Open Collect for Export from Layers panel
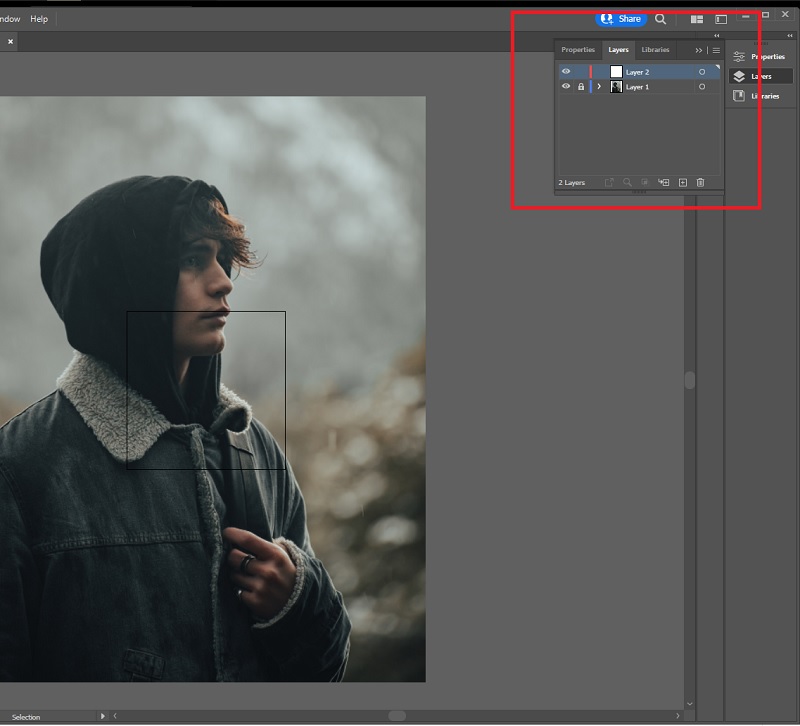The width and height of the screenshot is (800, 726). (x=610, y=182)
